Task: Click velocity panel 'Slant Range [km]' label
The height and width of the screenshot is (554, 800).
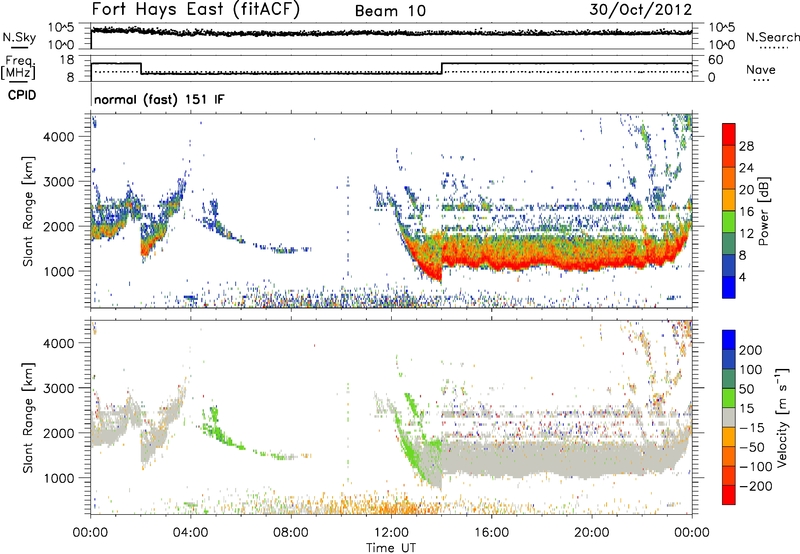Action: (x=28, y=418)
